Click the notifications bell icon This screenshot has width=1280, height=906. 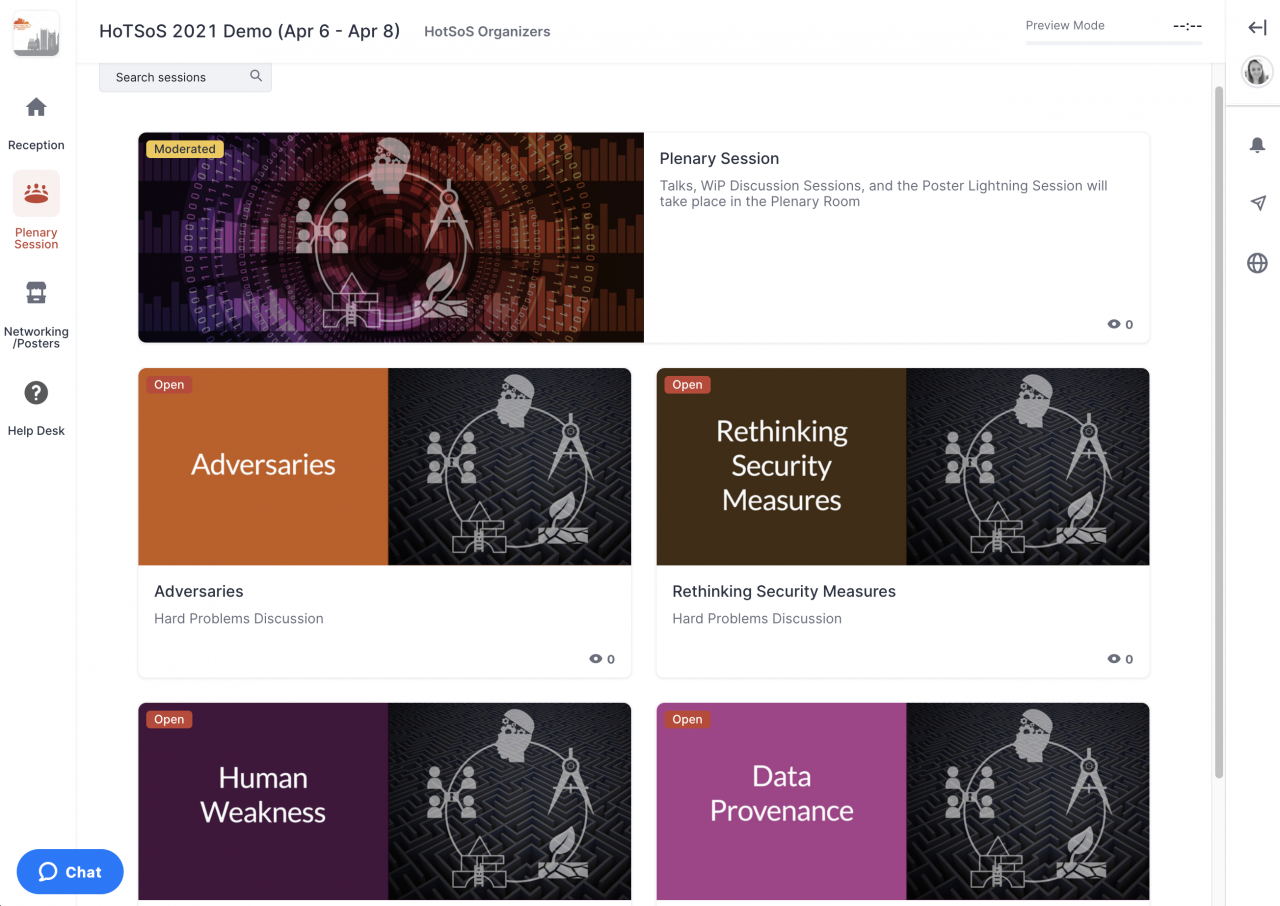click(x=1257, y=146)
